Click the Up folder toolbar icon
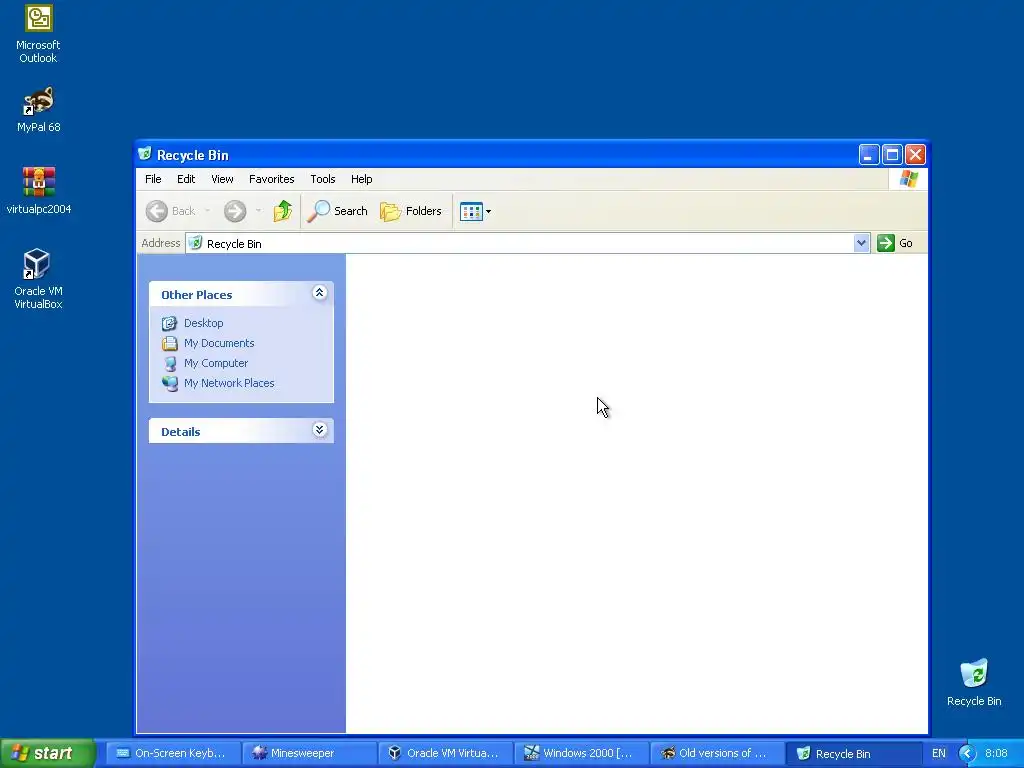This screenshot has width=1024, height=768. click(x=282, y=211)
